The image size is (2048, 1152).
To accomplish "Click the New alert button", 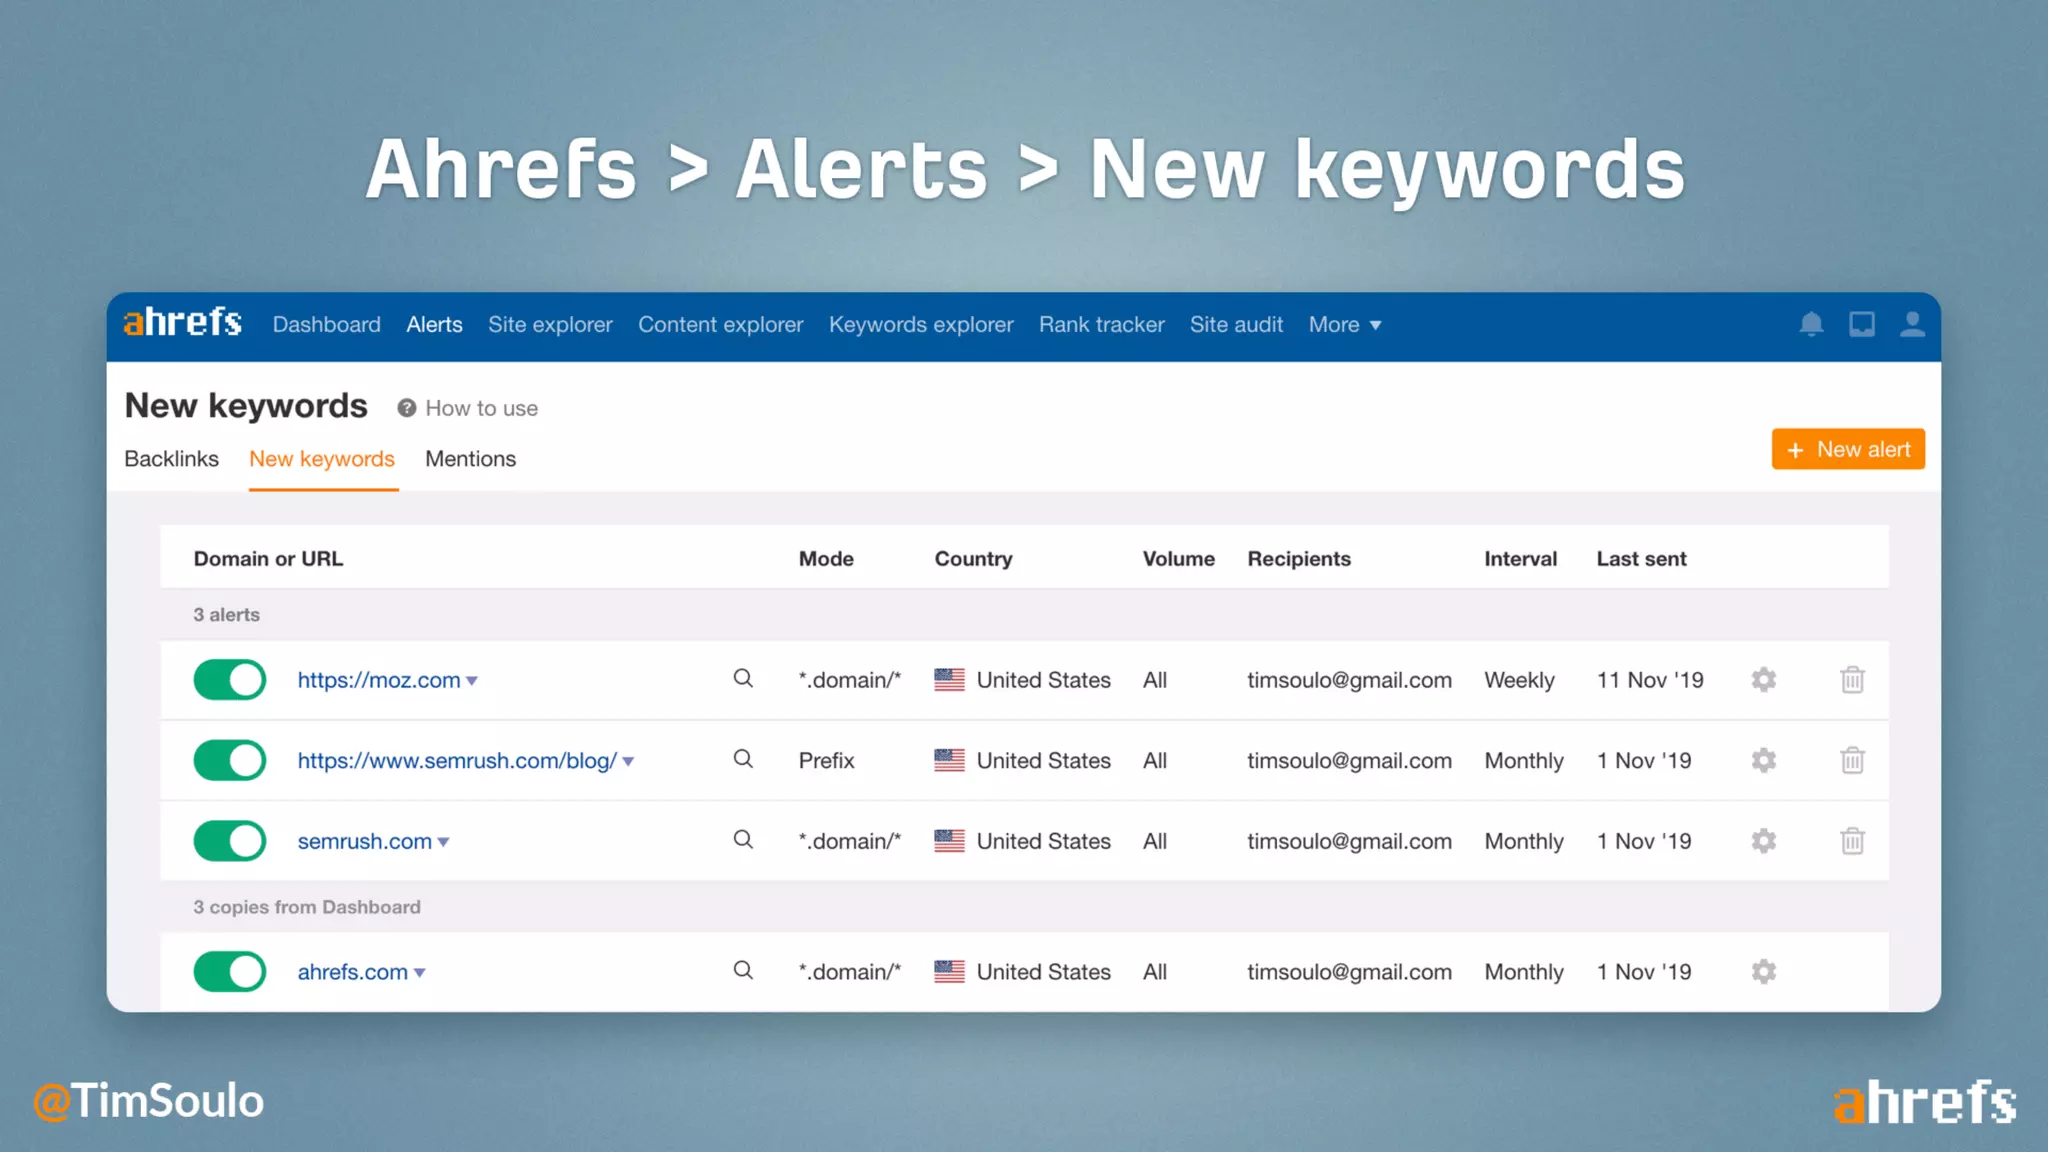I will tap(1847, 450).
